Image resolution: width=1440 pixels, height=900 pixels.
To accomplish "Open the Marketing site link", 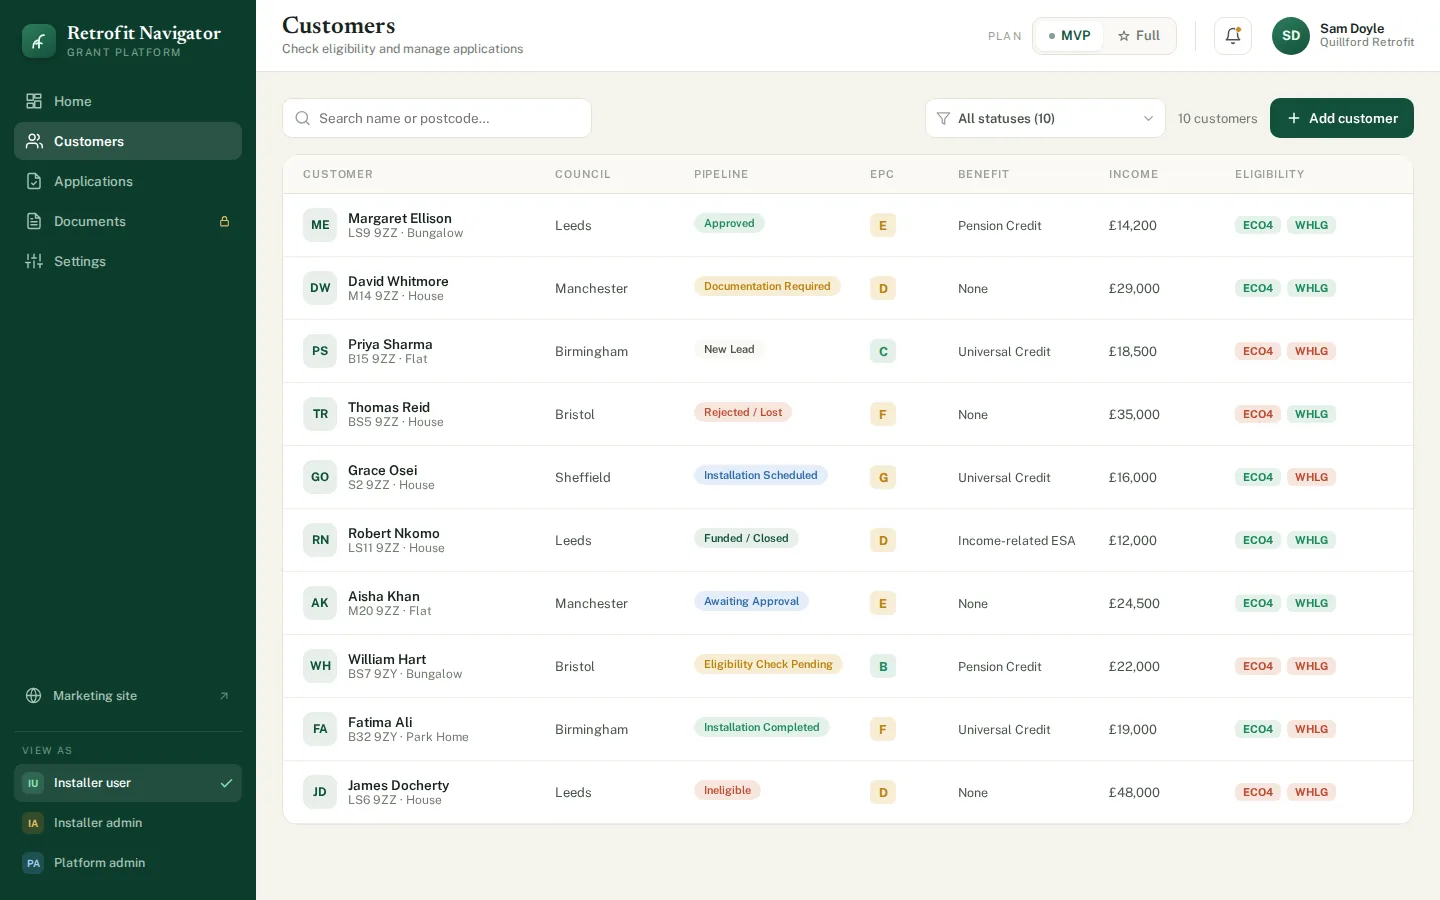I will (128, 696).
